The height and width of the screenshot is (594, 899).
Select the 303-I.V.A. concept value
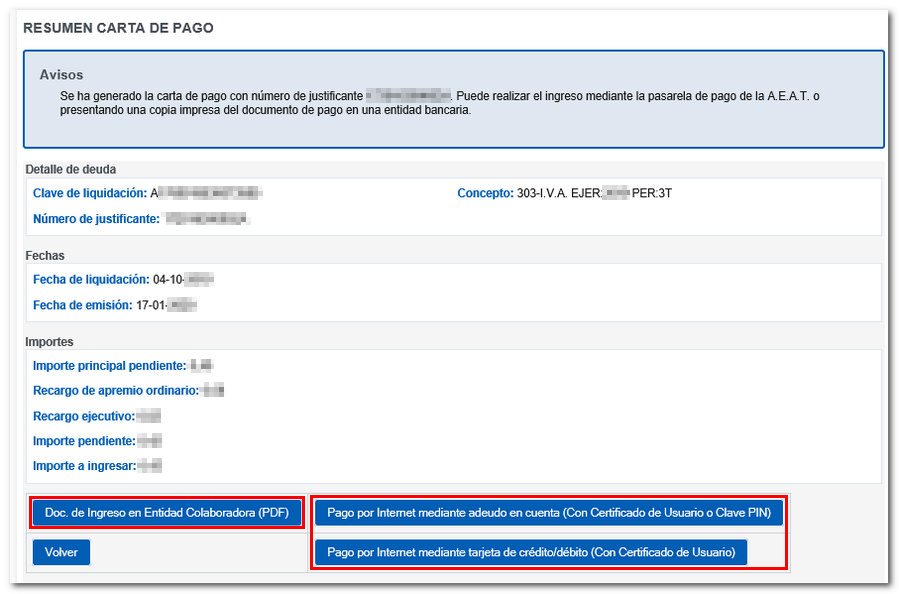pyautogui.click(x=594, y=192)
